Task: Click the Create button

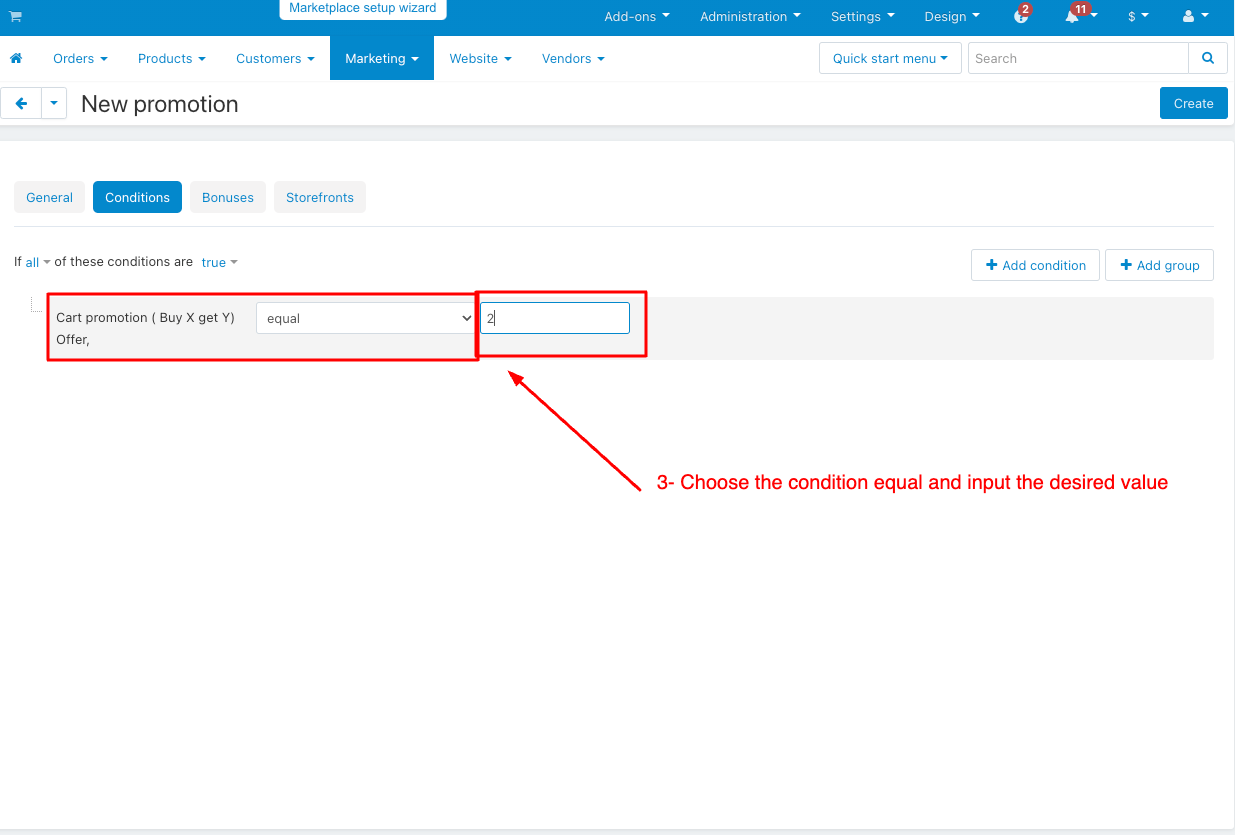Action: point(1193,103)
